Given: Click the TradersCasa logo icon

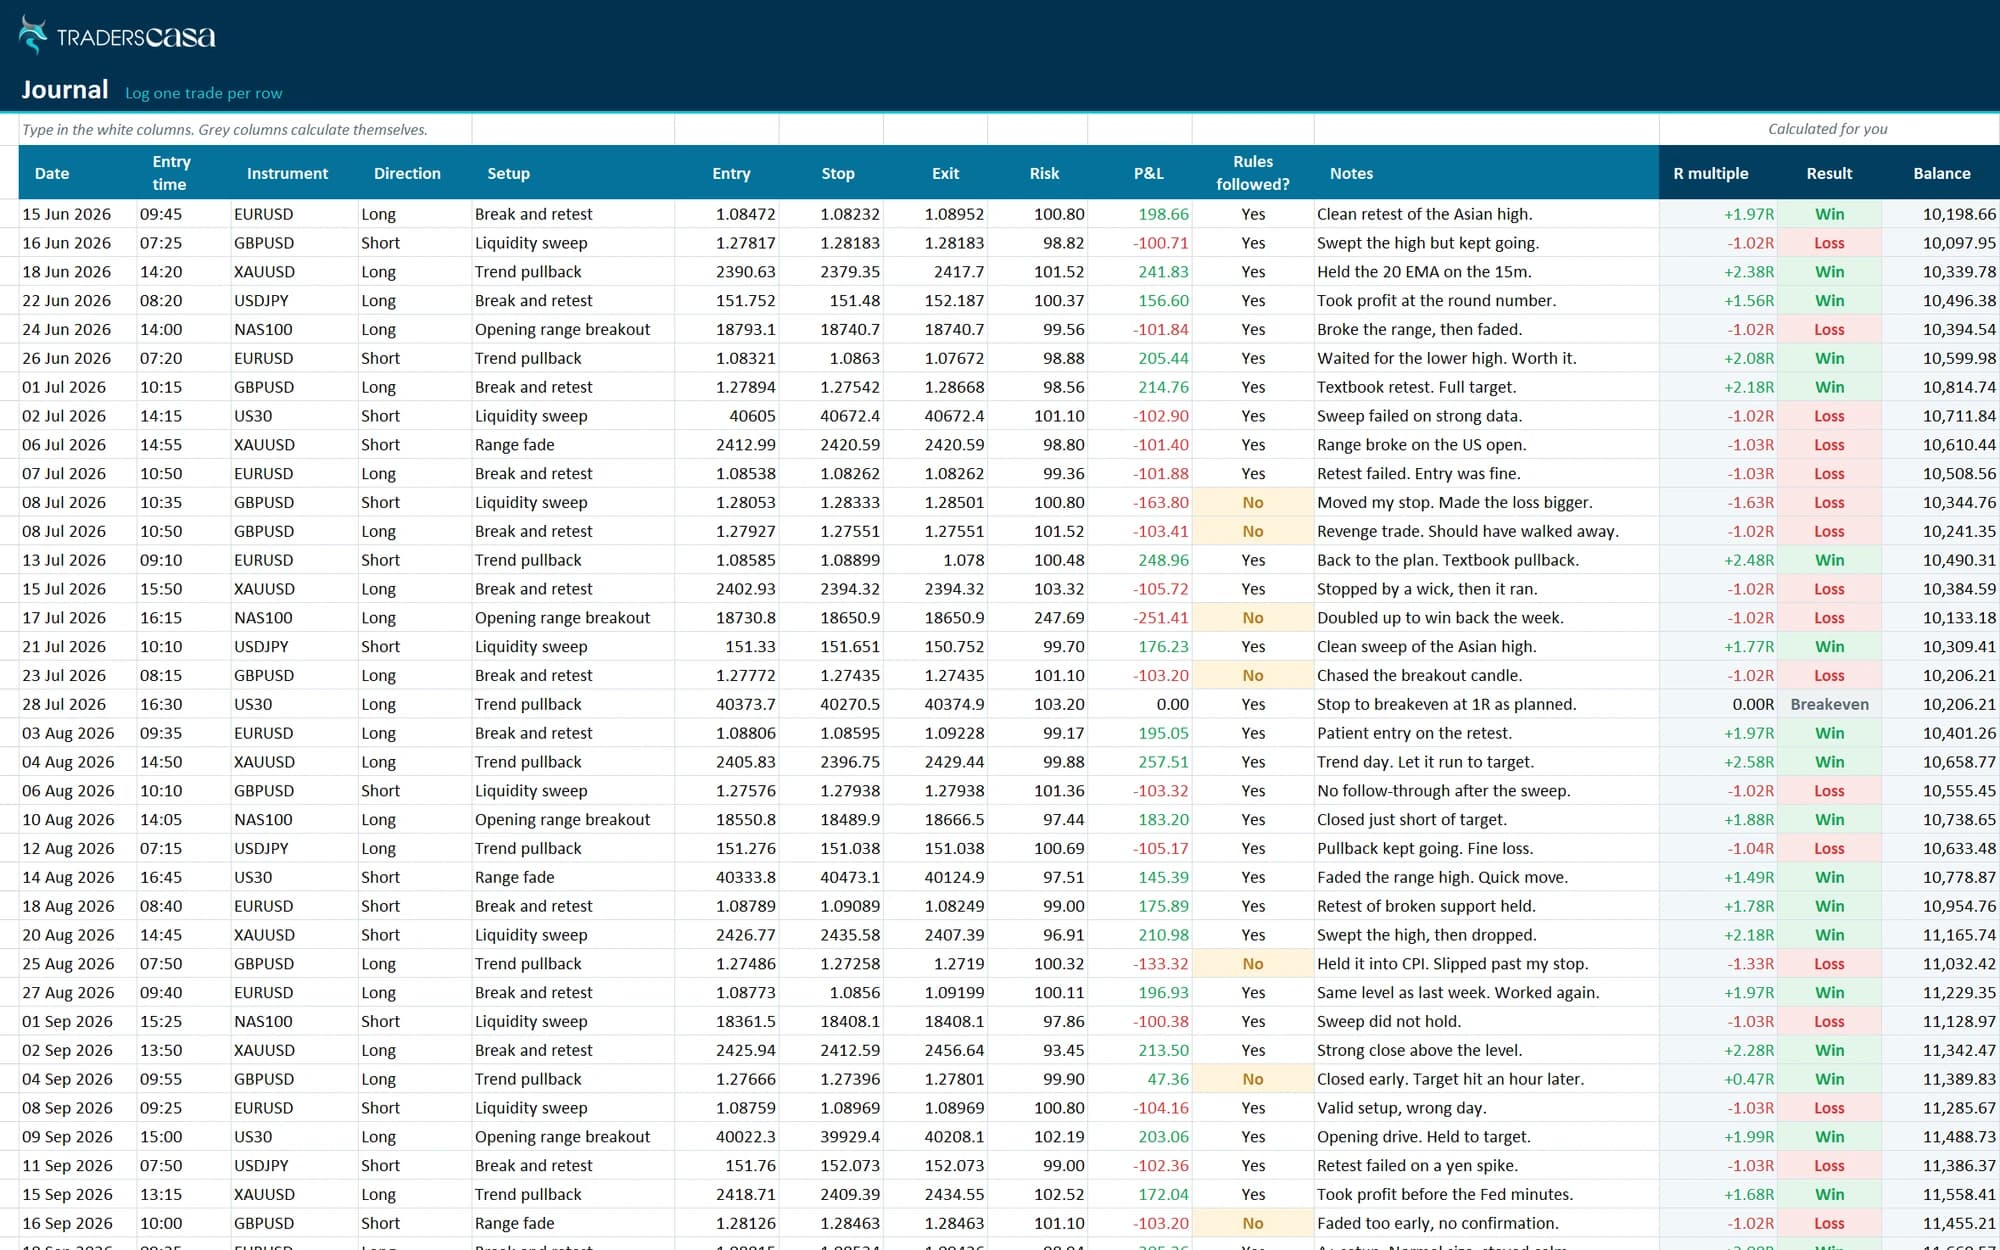Looking at the screenshot, I should click(33, 36).
